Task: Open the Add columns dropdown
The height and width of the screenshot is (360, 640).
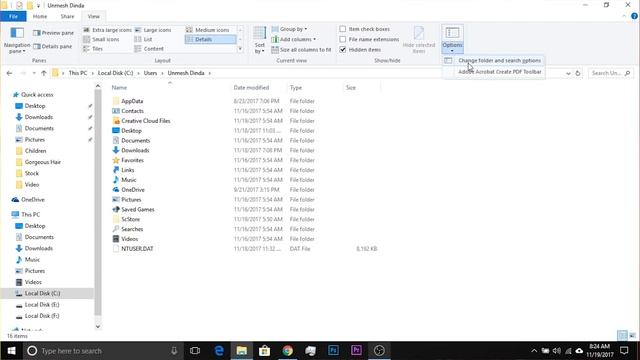Action: click(293, 39)
